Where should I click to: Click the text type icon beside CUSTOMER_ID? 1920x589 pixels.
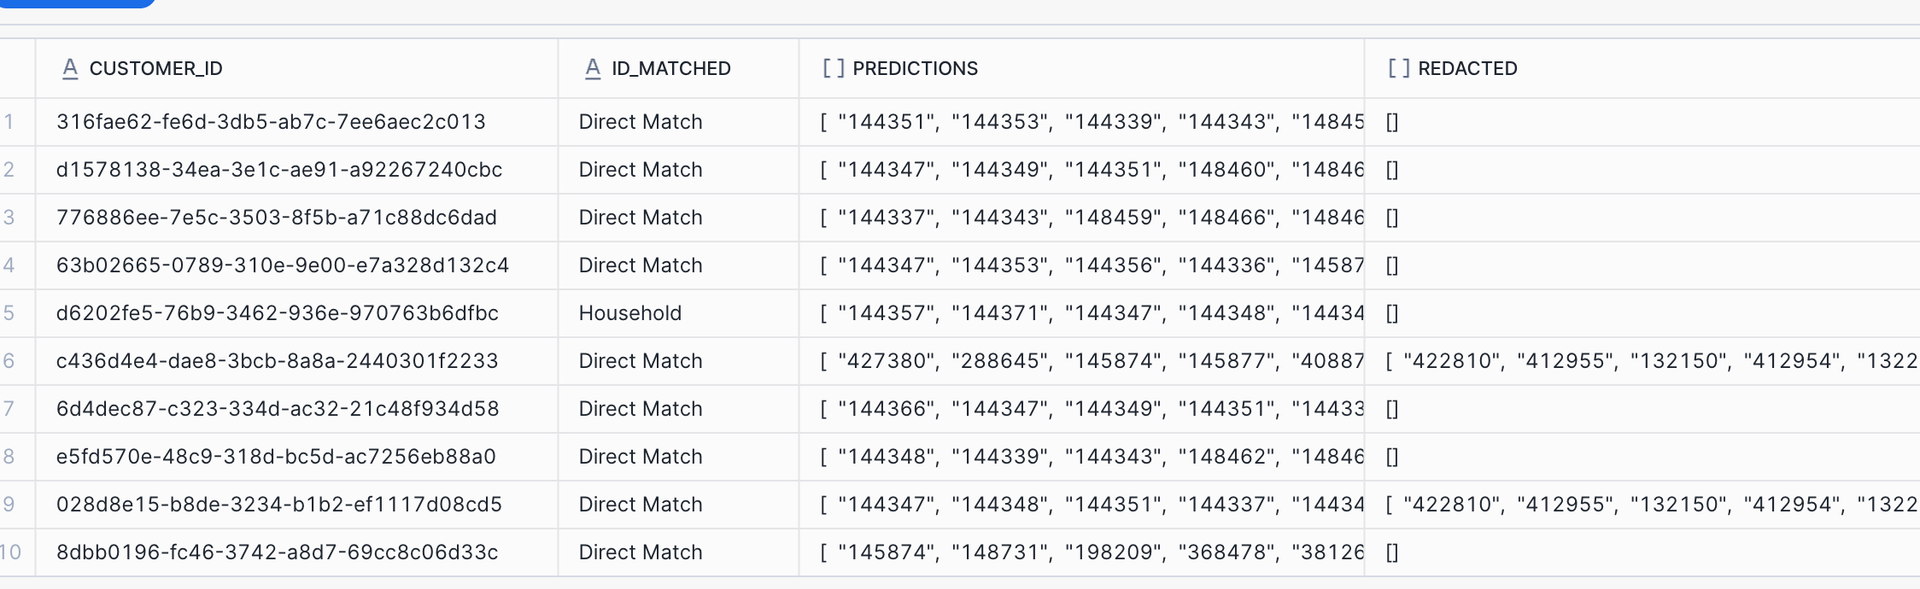[x=70, y=68]
